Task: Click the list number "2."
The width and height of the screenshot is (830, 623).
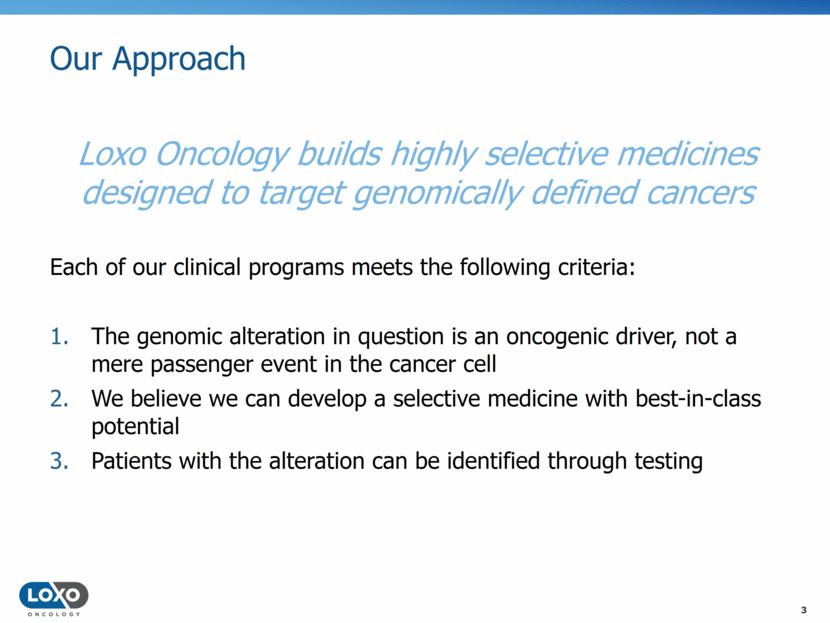Action: (60, 399)
